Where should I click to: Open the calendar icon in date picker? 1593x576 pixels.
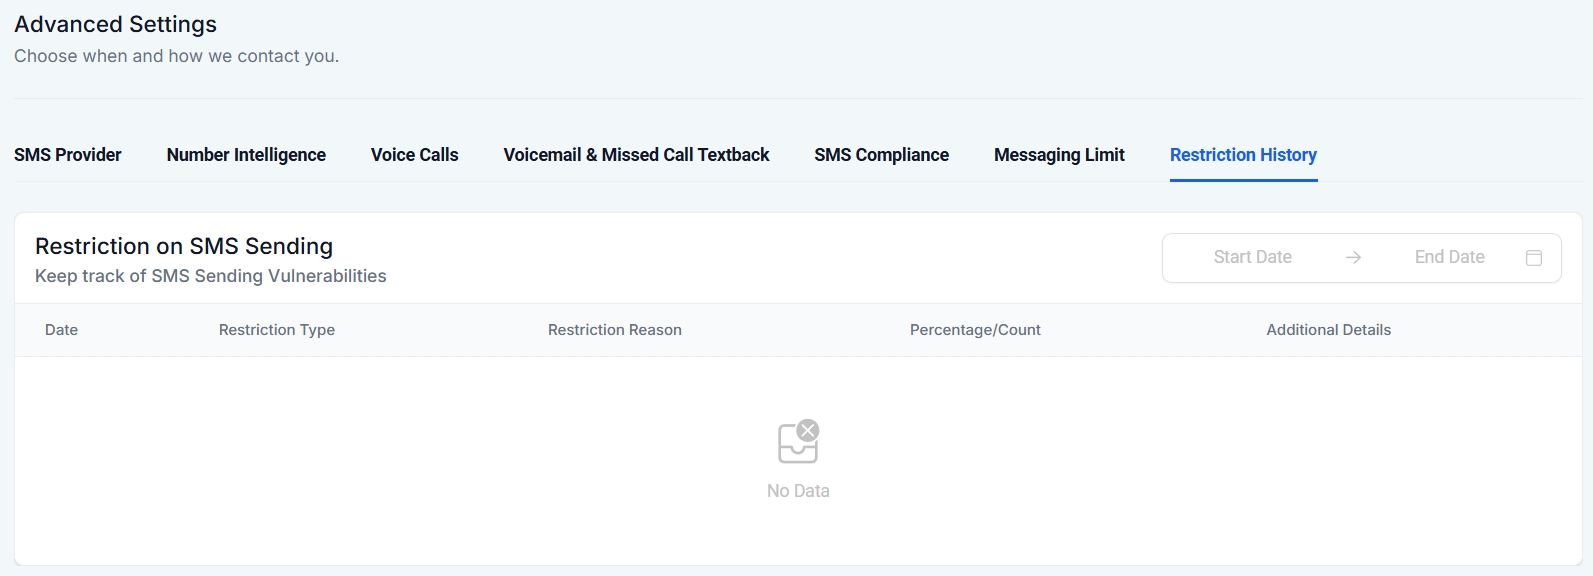[x=1534, y=258]
